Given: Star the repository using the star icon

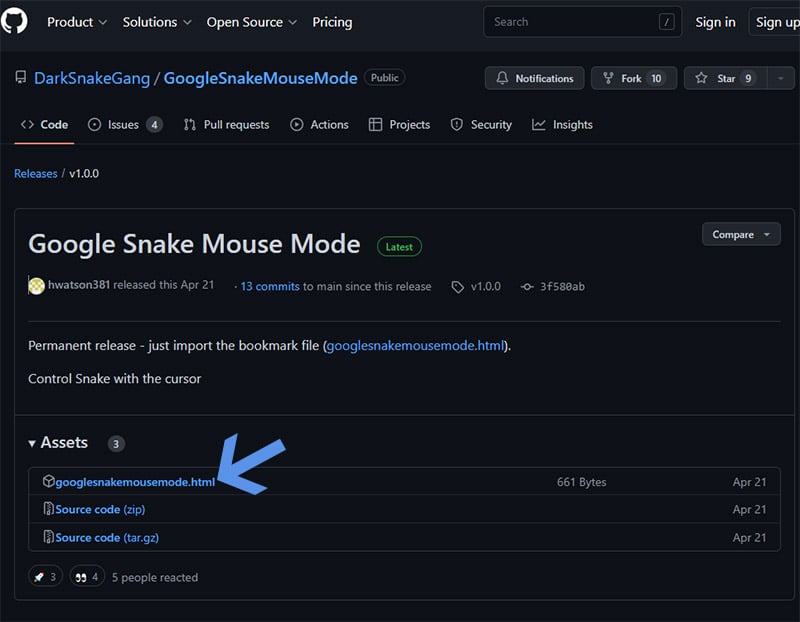Looking at the screenshot, I should point(701,78).
